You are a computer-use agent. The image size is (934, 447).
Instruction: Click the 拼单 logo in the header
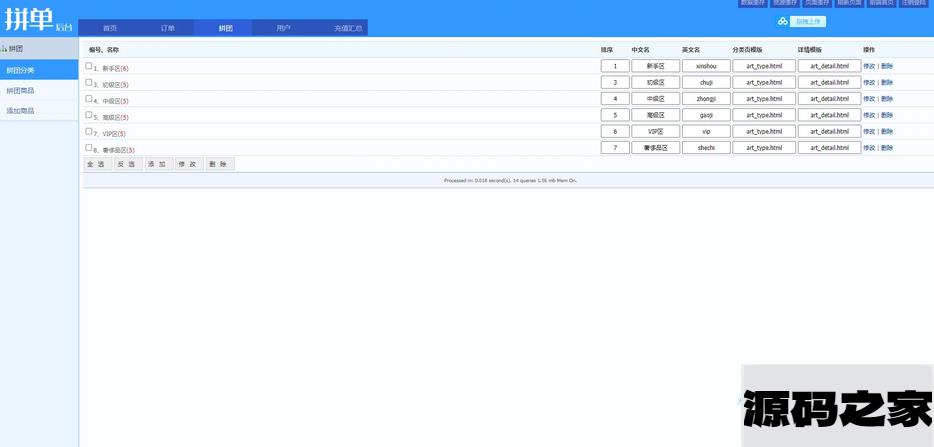[29, 20]
